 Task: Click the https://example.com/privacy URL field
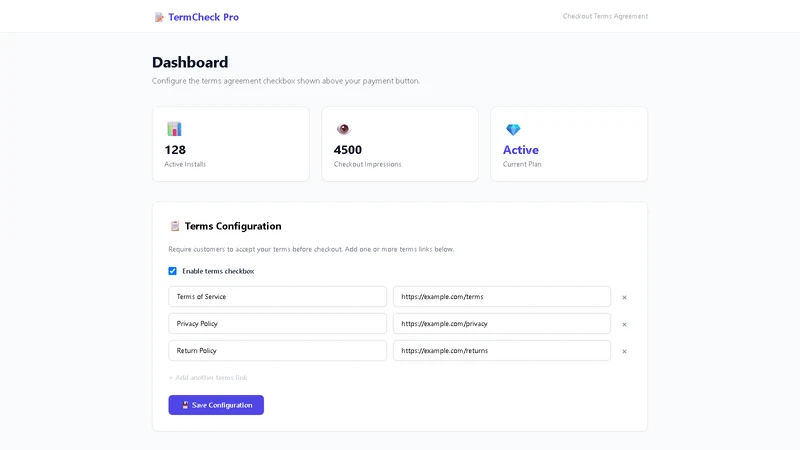click(x=502, y=323)
